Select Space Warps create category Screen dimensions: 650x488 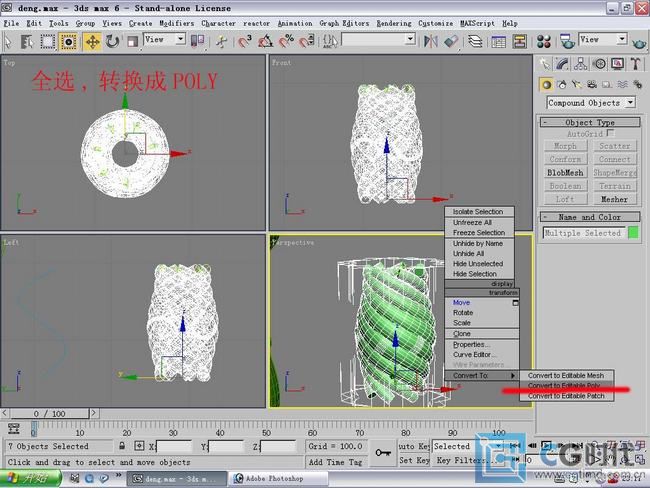pos(622,85)
